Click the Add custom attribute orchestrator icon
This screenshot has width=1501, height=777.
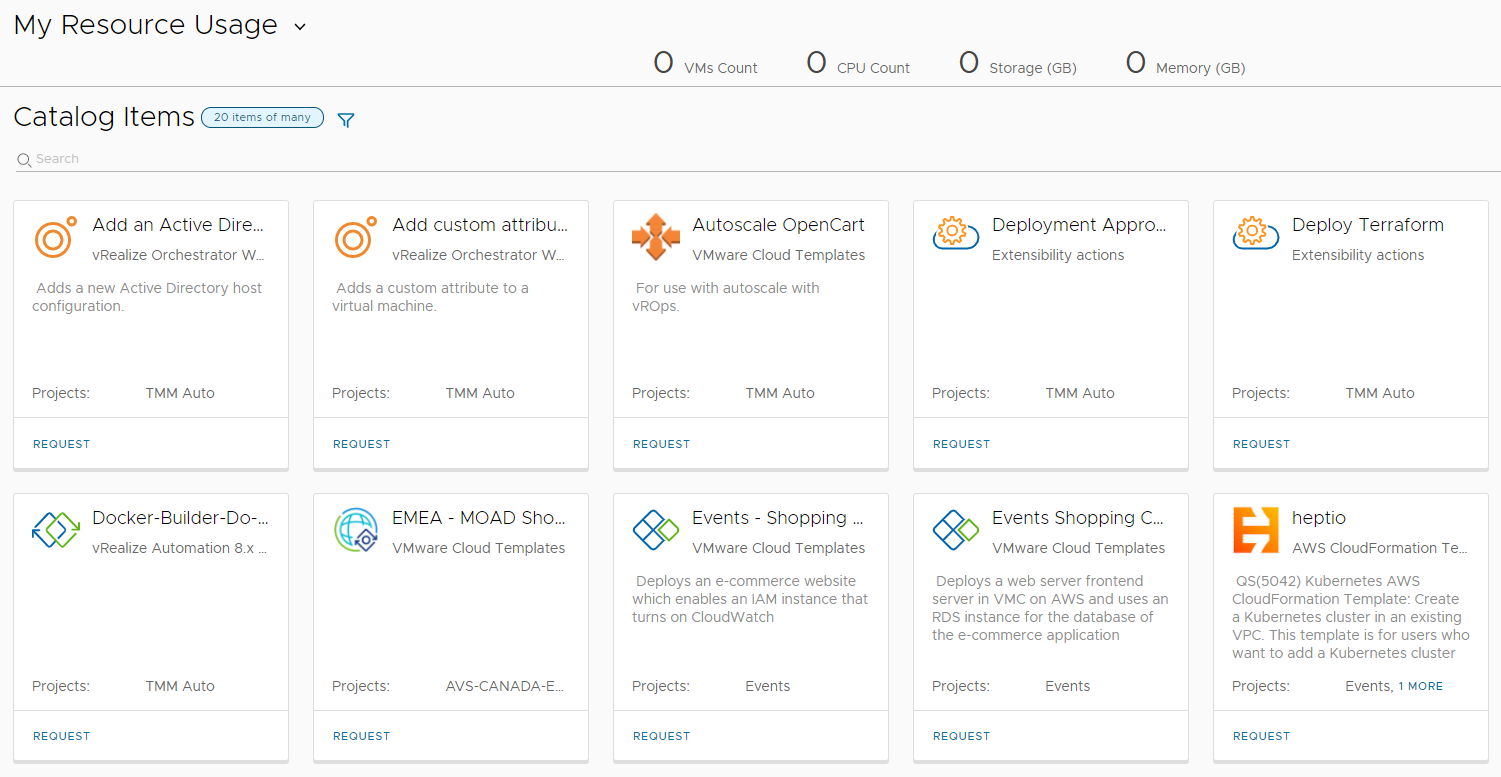pyautogui.click(x=356, y=237)
